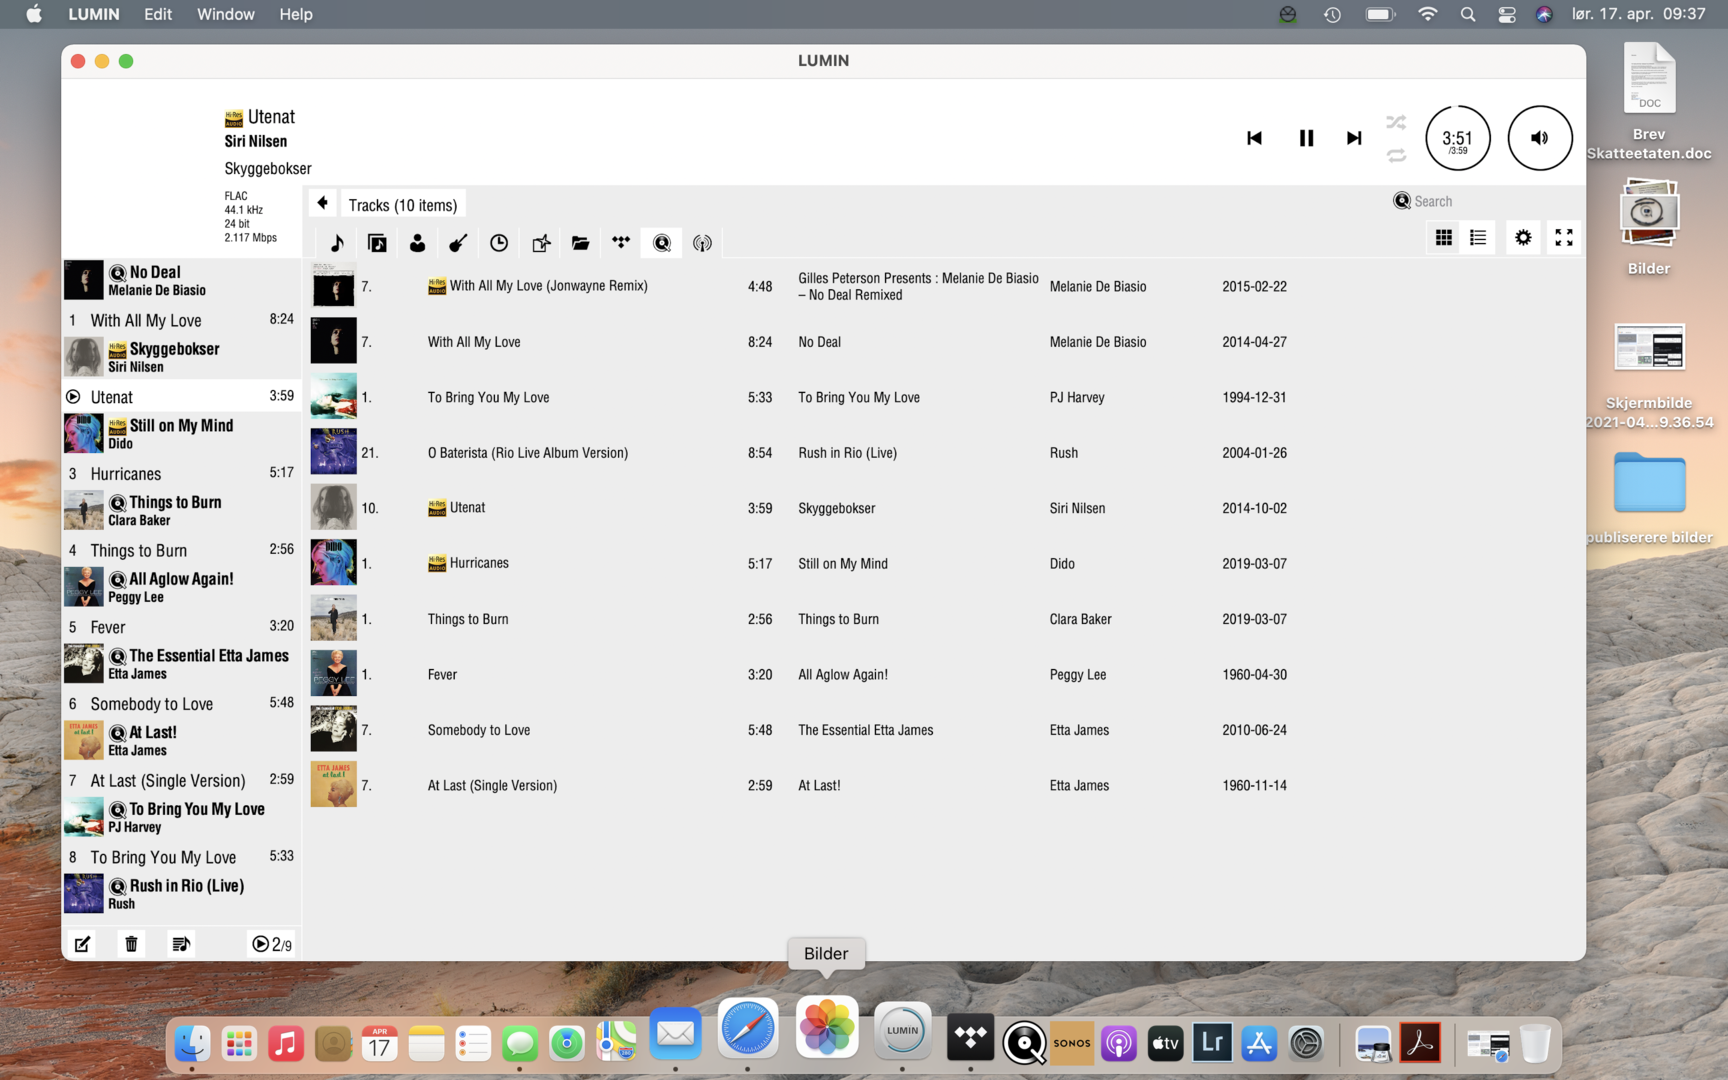The image size is (1728, 1080).
Task: Open the radio stations tab
Action: pyautogui.click(x=702, y=243)
